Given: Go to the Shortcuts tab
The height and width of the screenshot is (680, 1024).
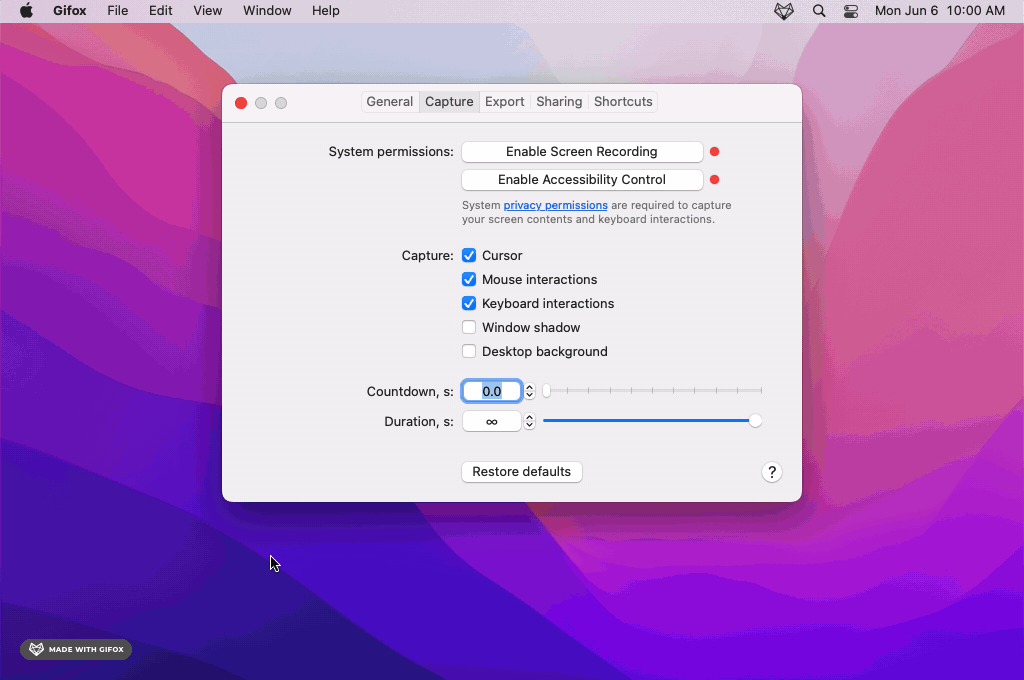Looking at the screenshot, I should pyautogui.click(x=623, y=102).
